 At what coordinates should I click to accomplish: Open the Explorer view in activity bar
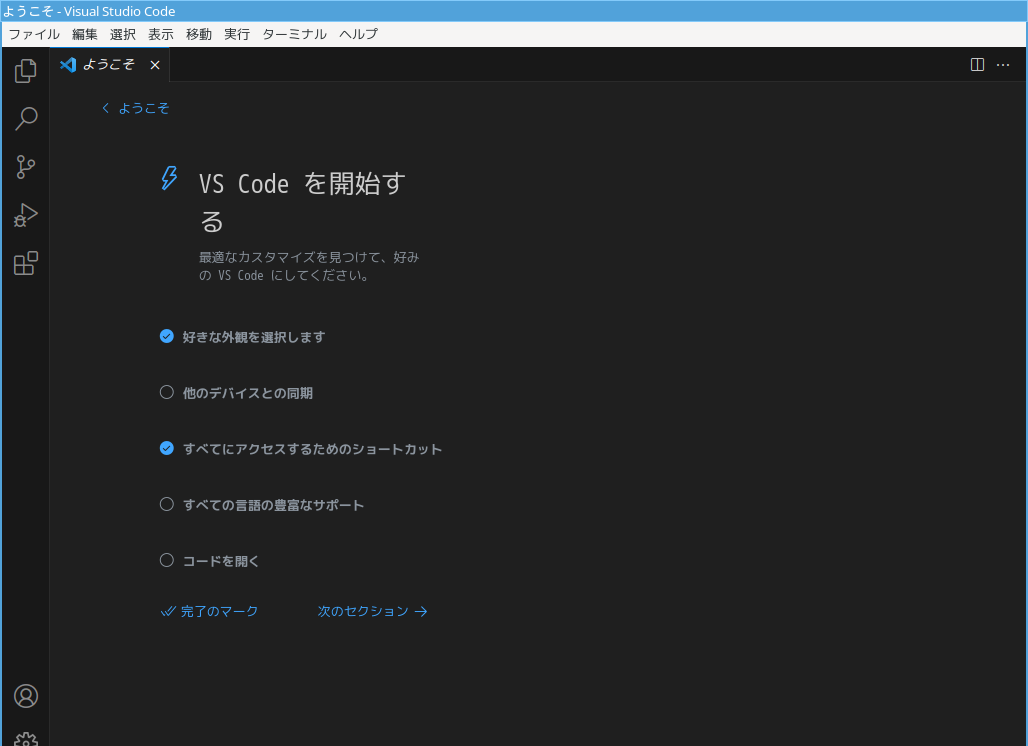26,71
